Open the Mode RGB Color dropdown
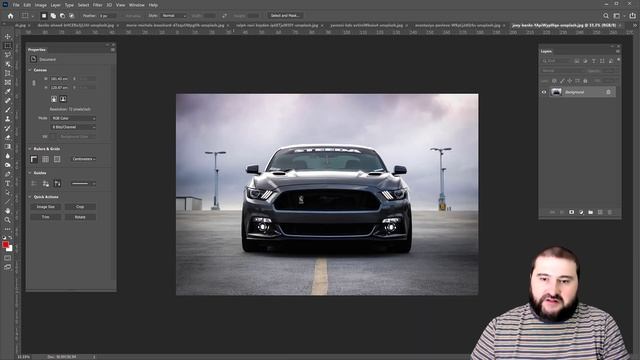Screen dimensions: 640x360 coord(73,118)
